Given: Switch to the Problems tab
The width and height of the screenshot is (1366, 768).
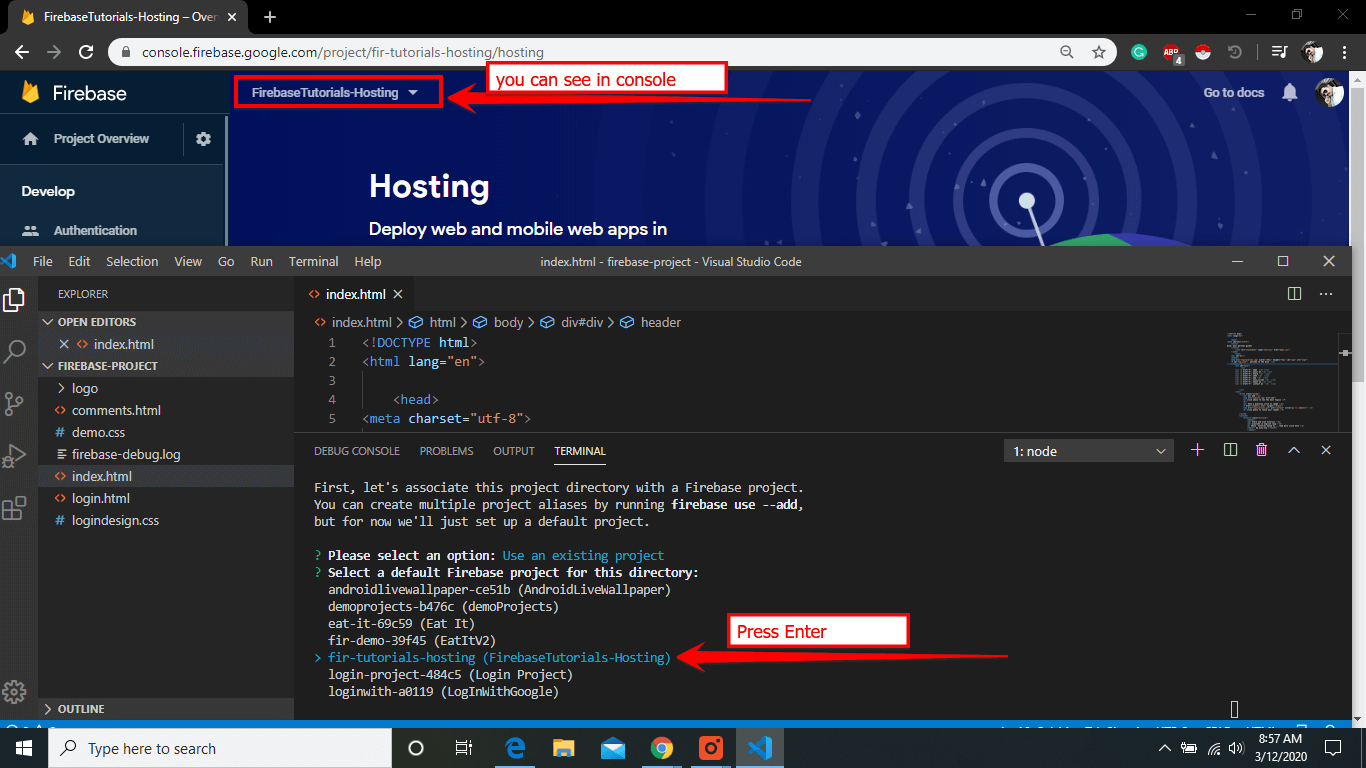Looking at the screenshot, I should pos(447,451).
